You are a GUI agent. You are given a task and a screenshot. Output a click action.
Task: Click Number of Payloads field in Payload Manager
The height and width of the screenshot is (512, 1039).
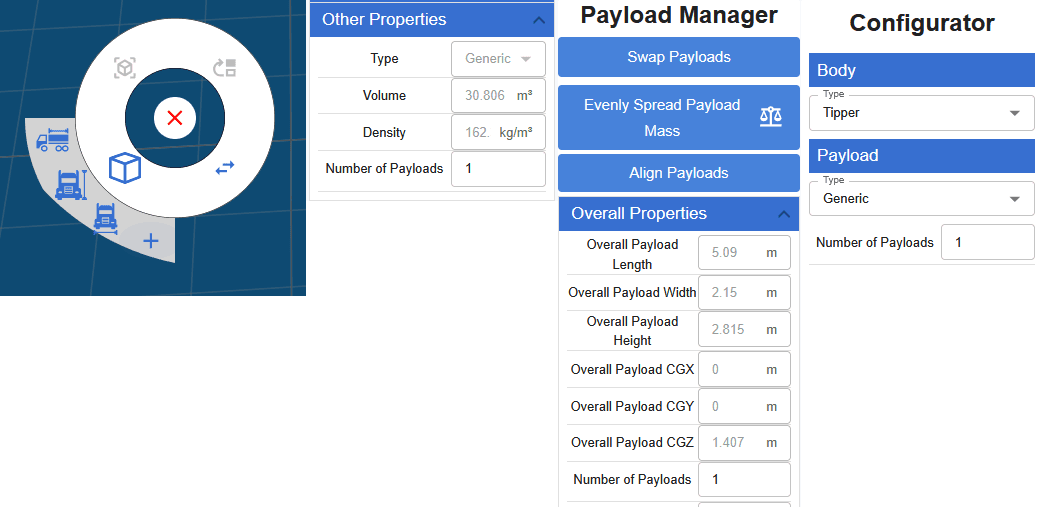[x=744, y=480]
